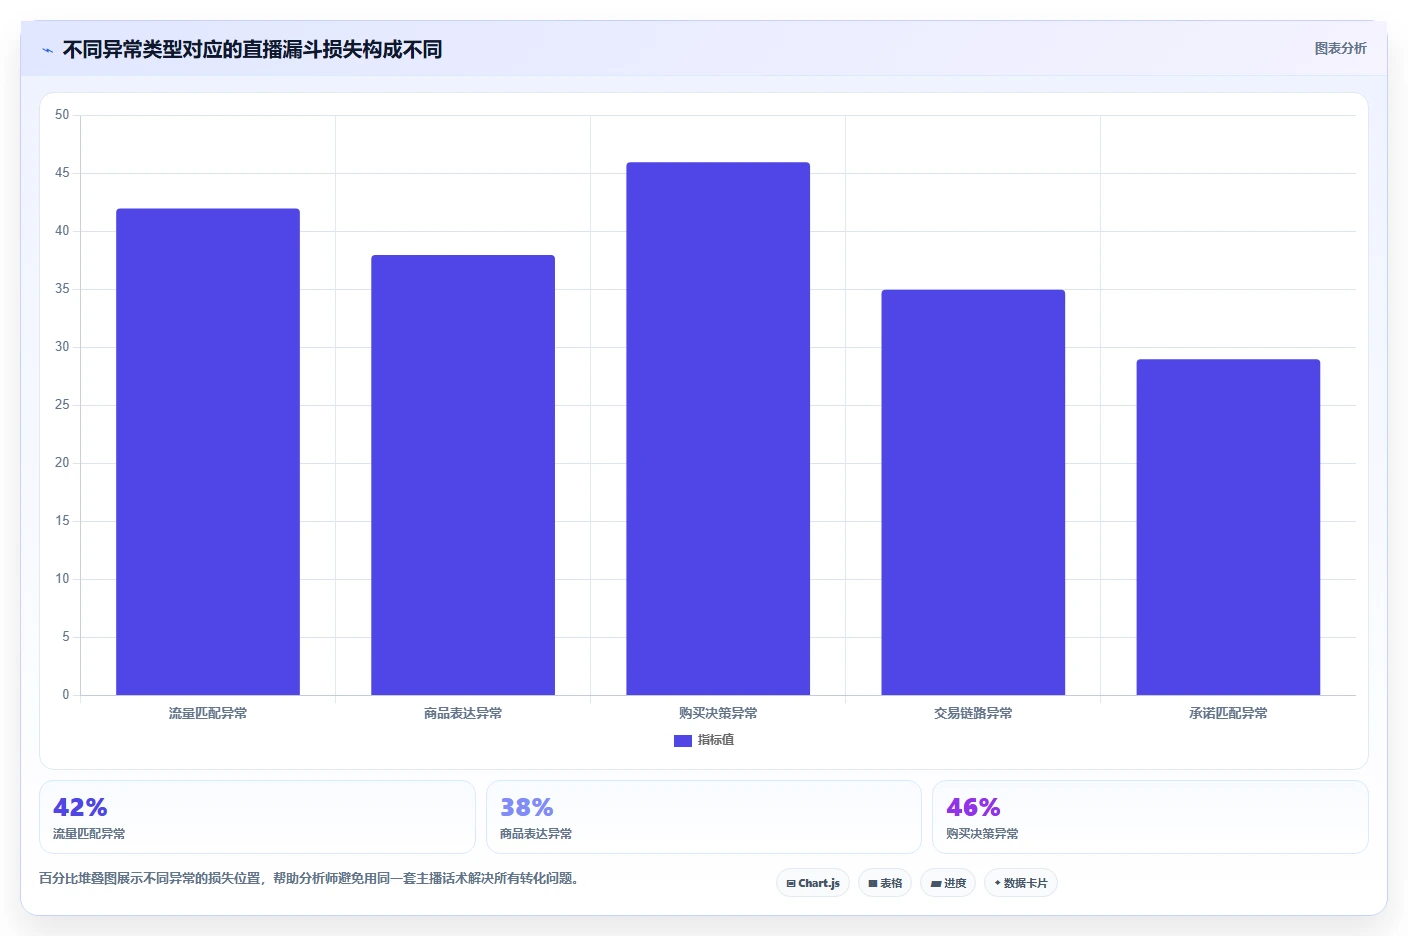Toggle the 指标值 legend color swatch
The height and width of the screenshot is (936, 1408).
[683, 741]
